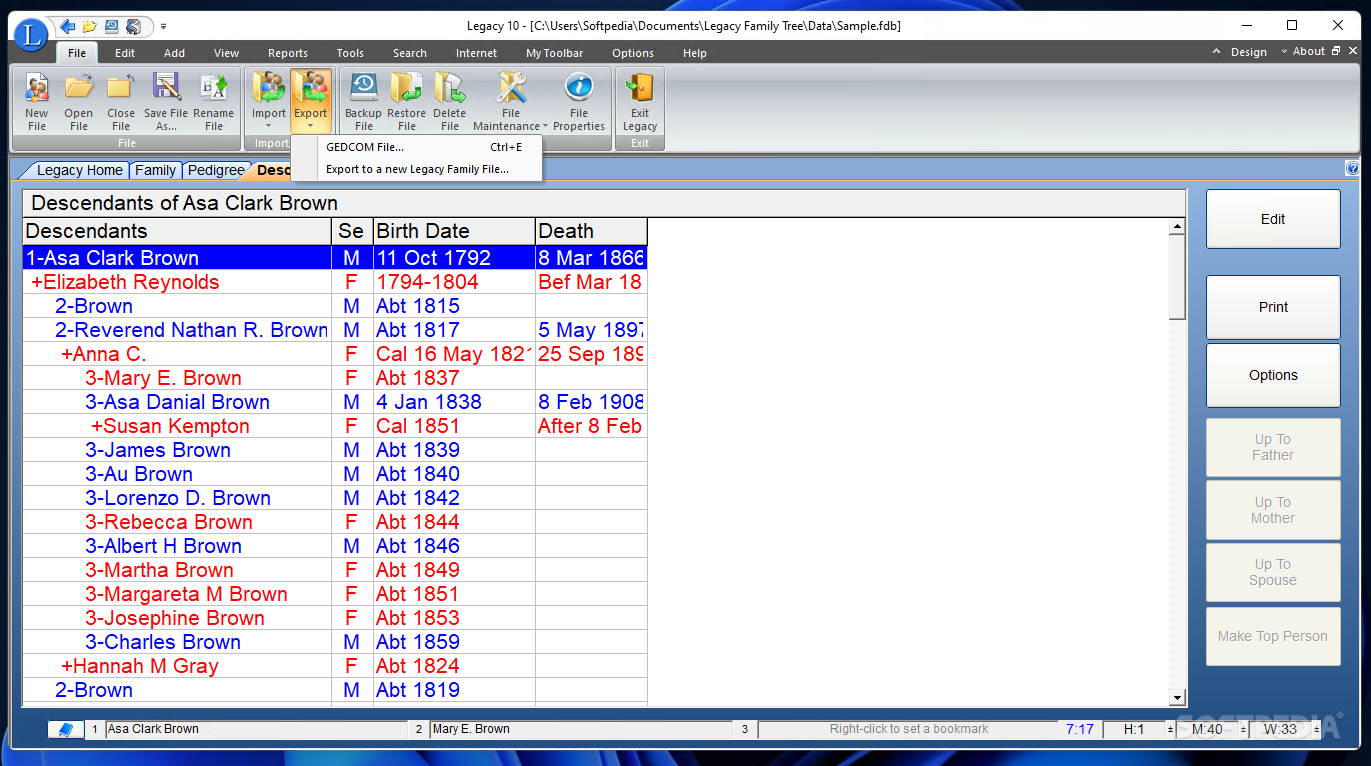
Task: Switch to the Tools ribbon tab
Action: [350, 53]
